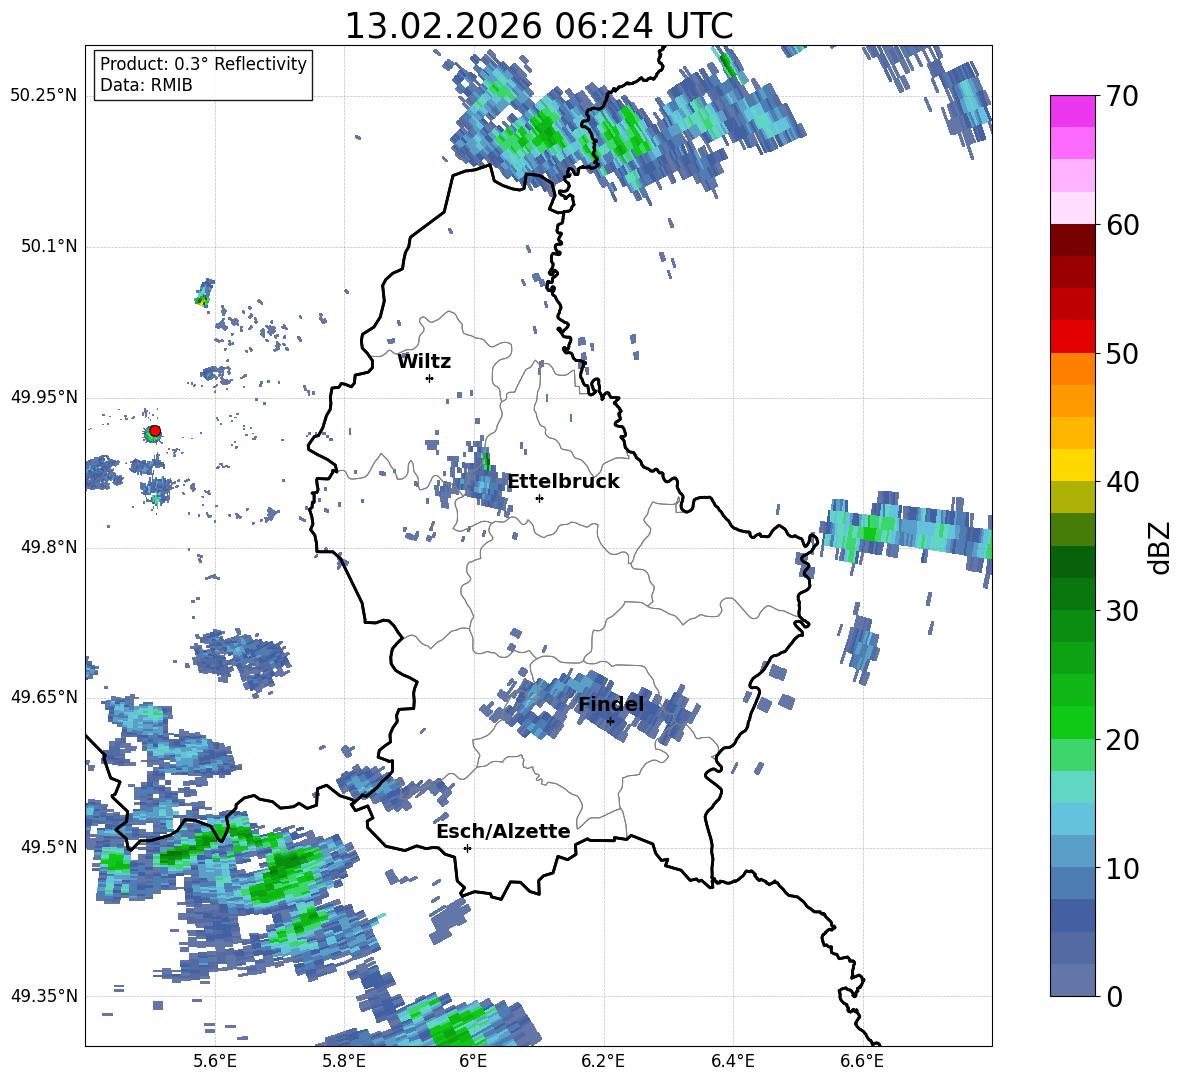Image resolution: width=1184 pixels, height=1081 pixels.
Task: Click the colorbar tick value 70
Action: tap(1122, 97)
